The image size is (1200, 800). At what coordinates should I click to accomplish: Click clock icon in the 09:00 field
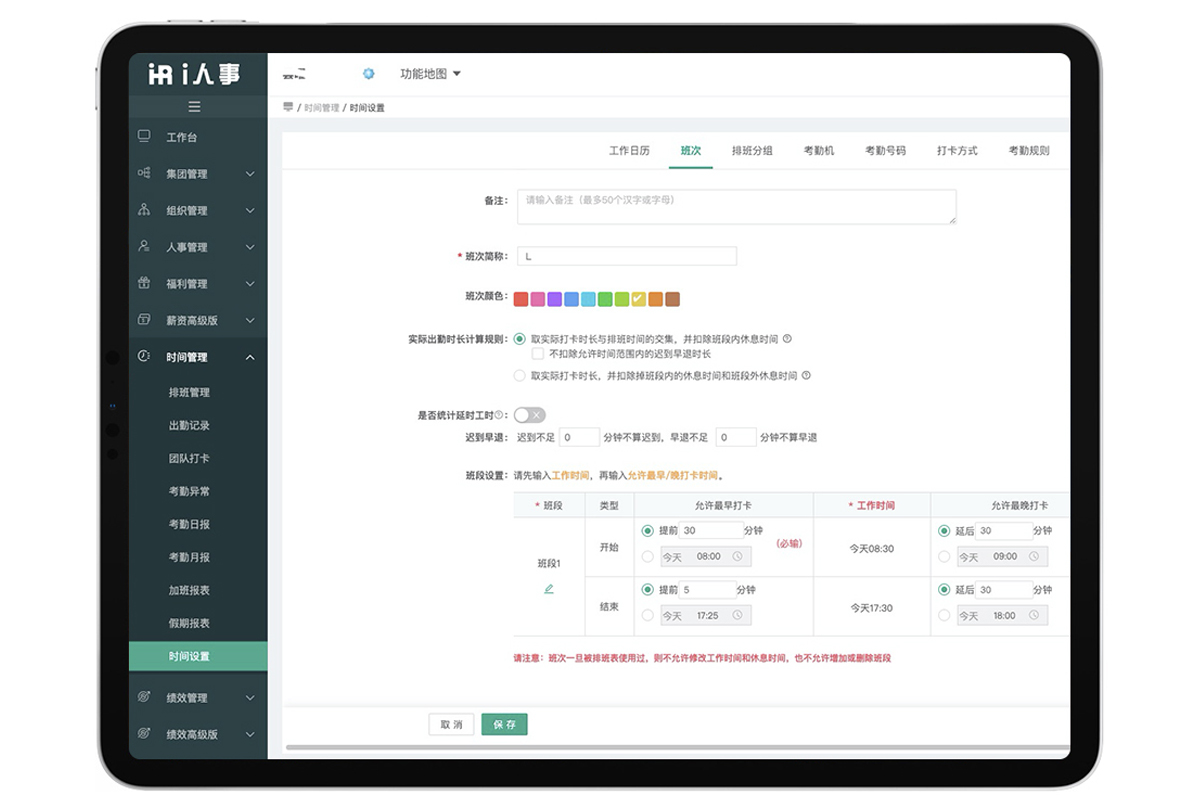coord(1035,556)
